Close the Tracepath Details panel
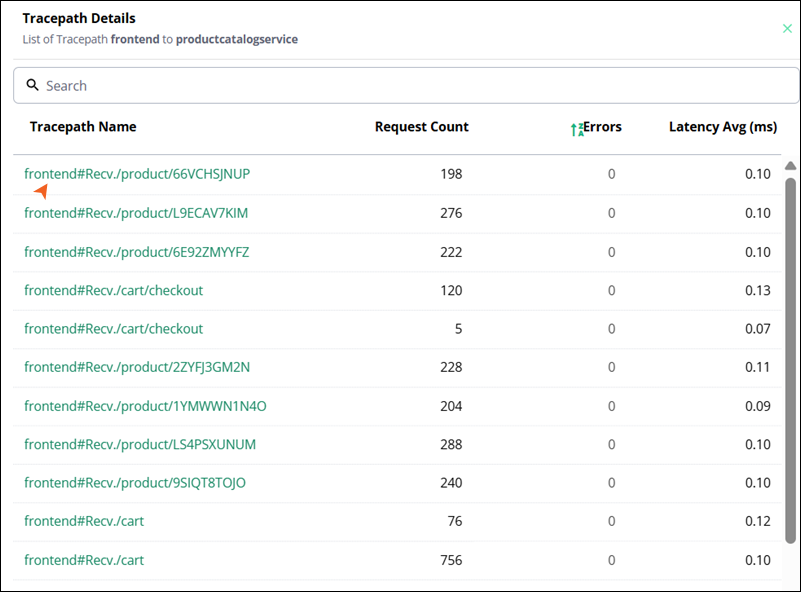This screenshot has height=592, width=801. click(787, 28)
